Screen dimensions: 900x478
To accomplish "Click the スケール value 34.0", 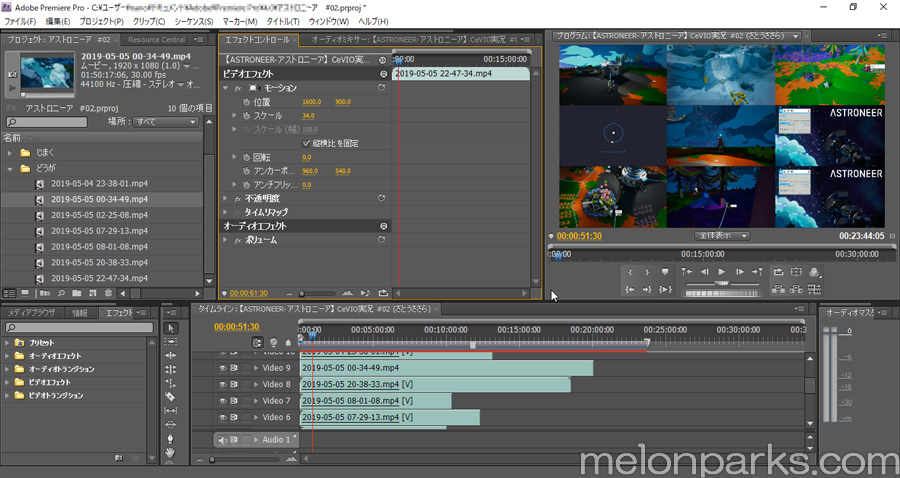I will (x=308, y=116).
